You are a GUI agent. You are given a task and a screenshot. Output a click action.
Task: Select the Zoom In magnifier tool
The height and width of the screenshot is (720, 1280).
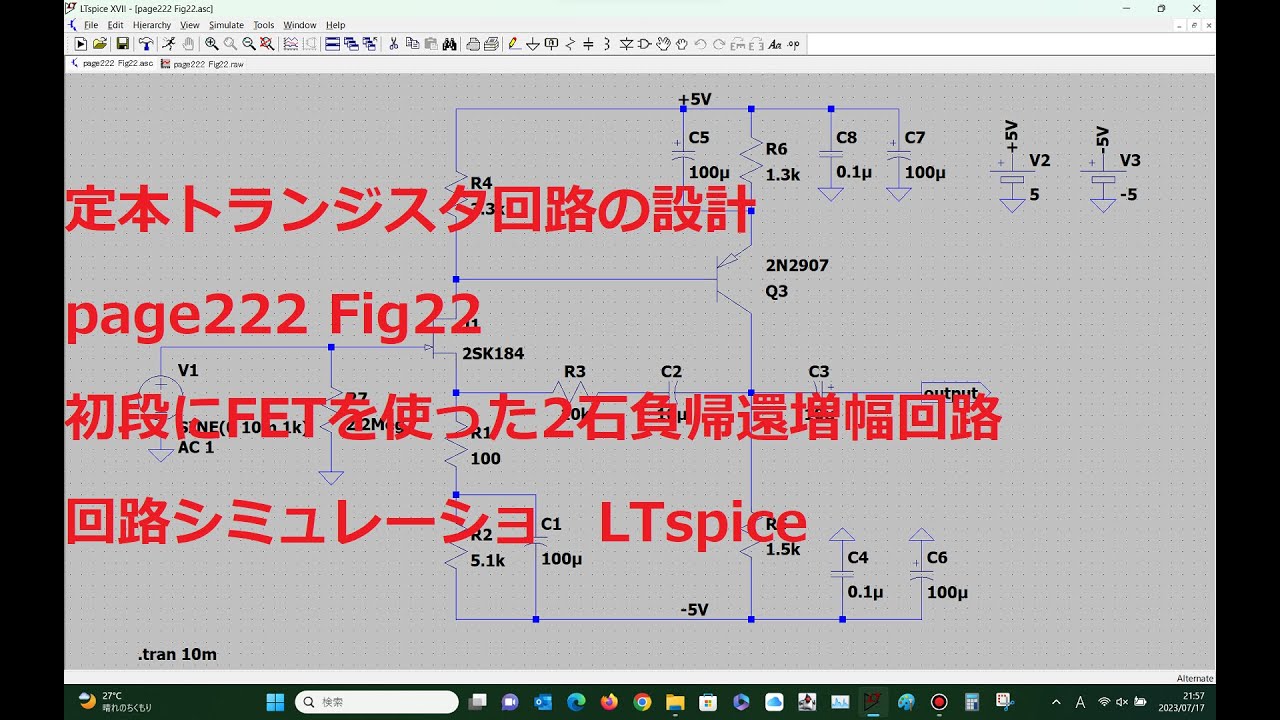[212, 44]
